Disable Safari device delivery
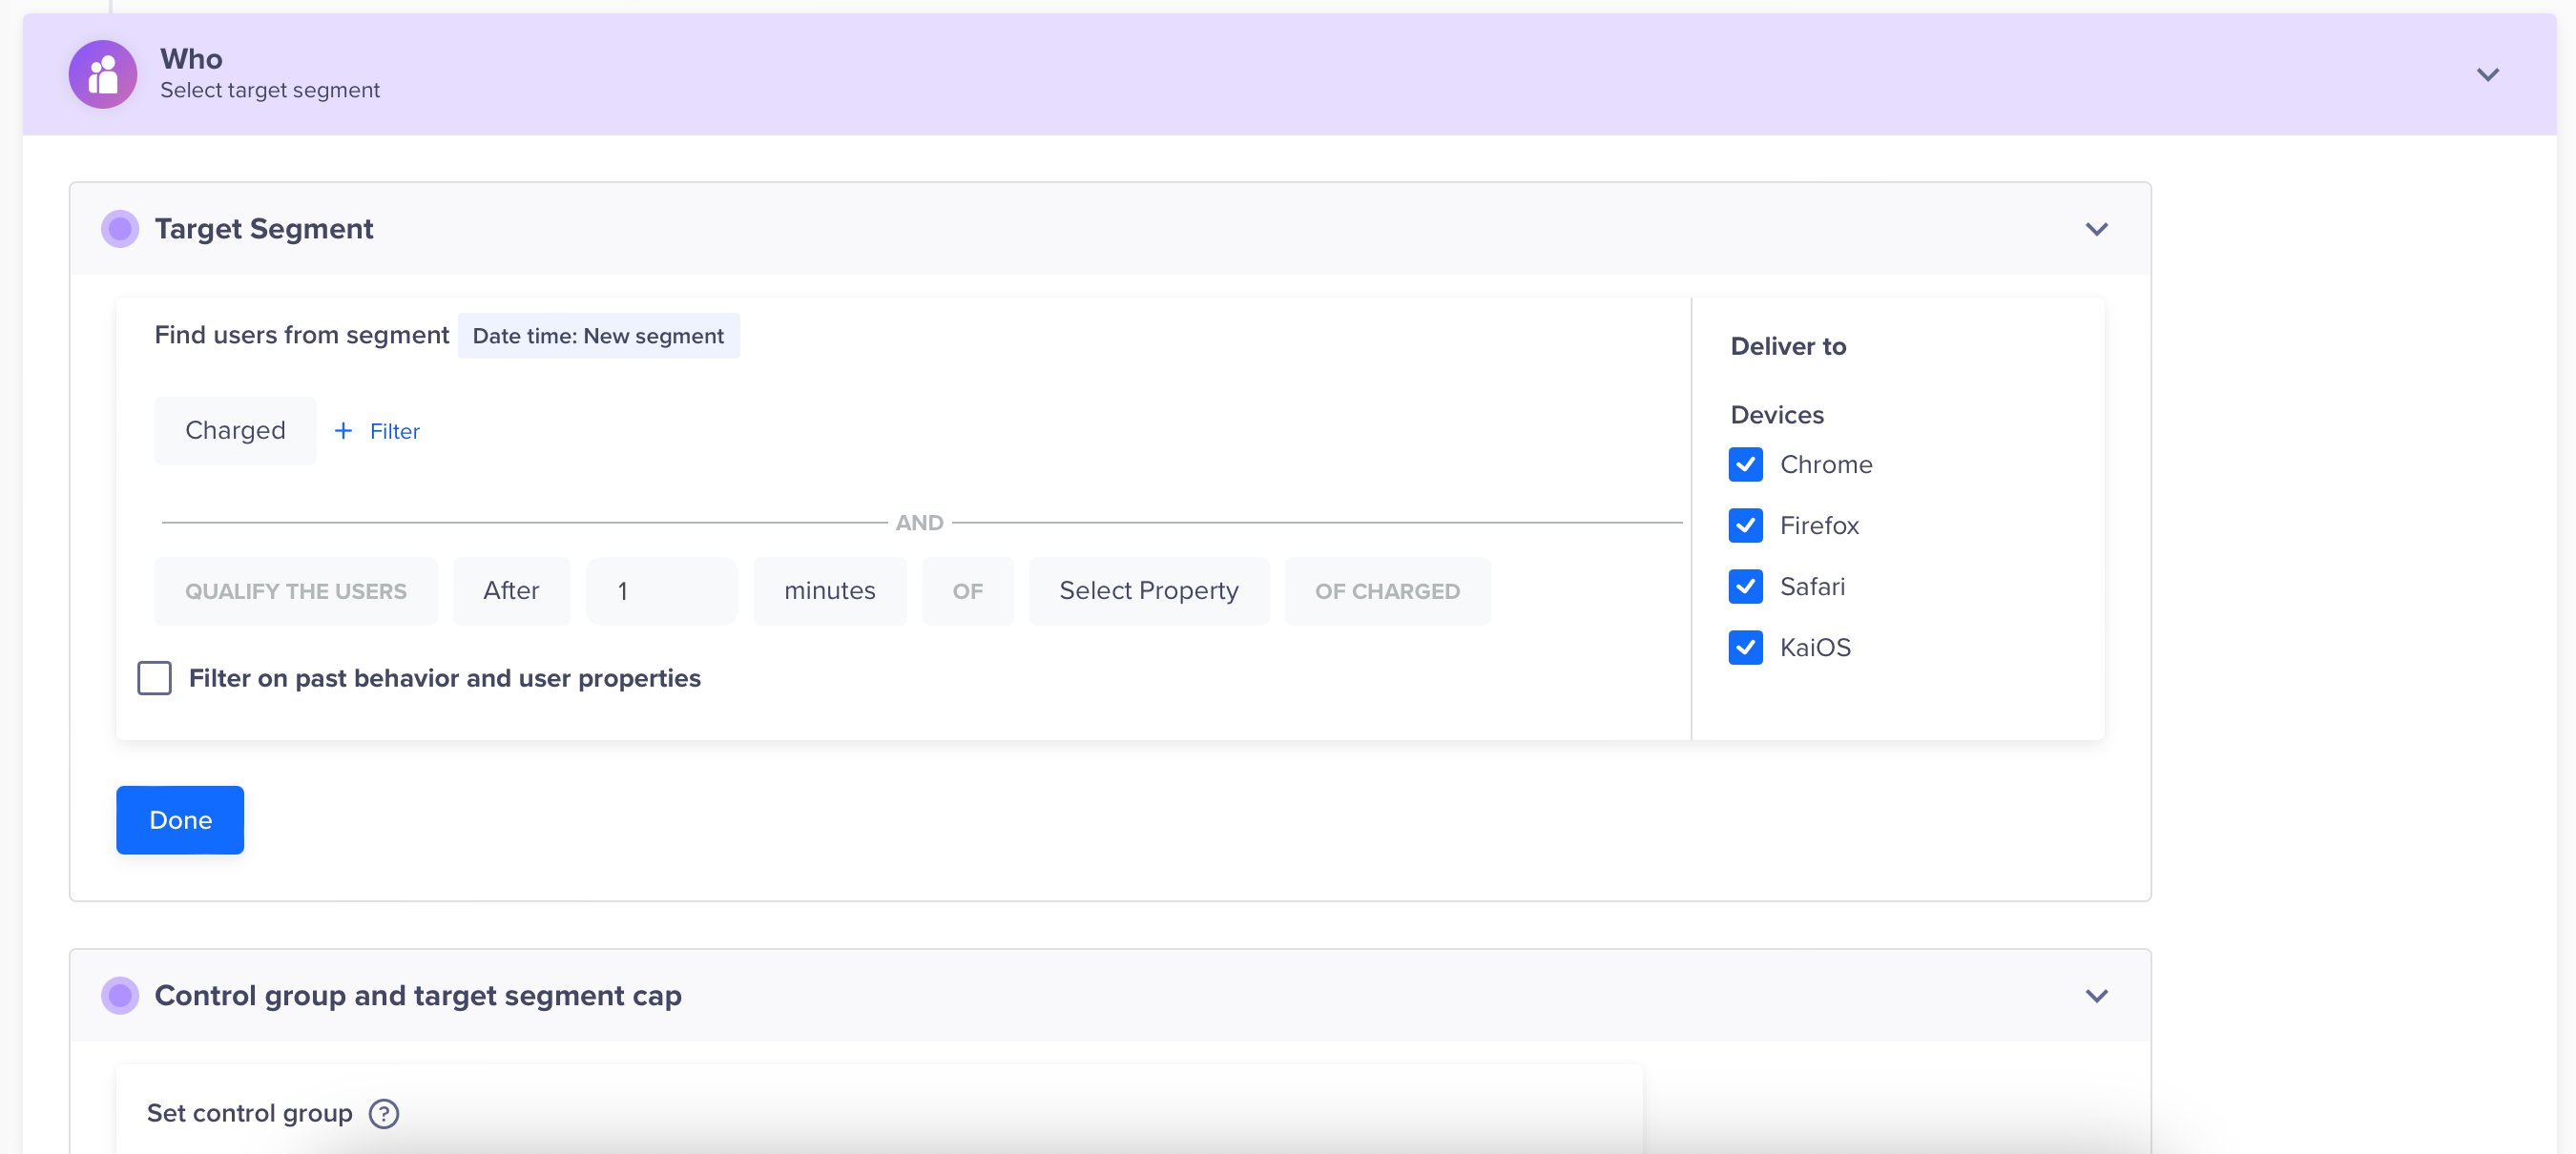 coord(1745,587)
